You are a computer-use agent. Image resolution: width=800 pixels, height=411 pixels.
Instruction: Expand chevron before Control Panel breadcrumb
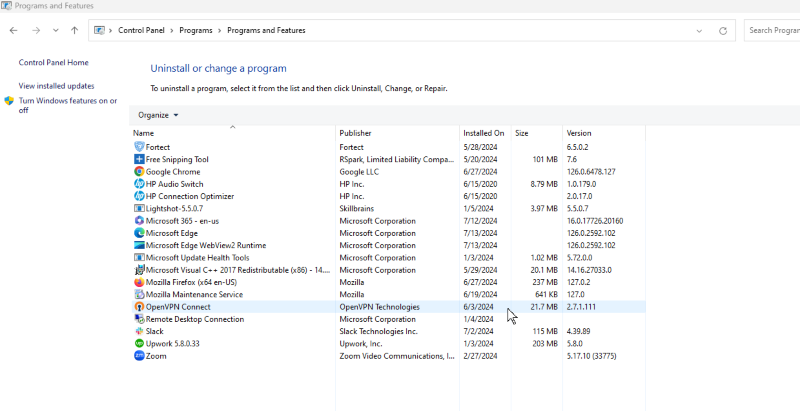[111, 31]
